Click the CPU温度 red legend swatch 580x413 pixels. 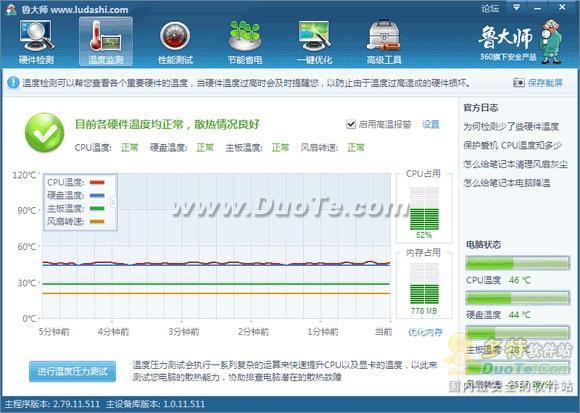point(97,182)
